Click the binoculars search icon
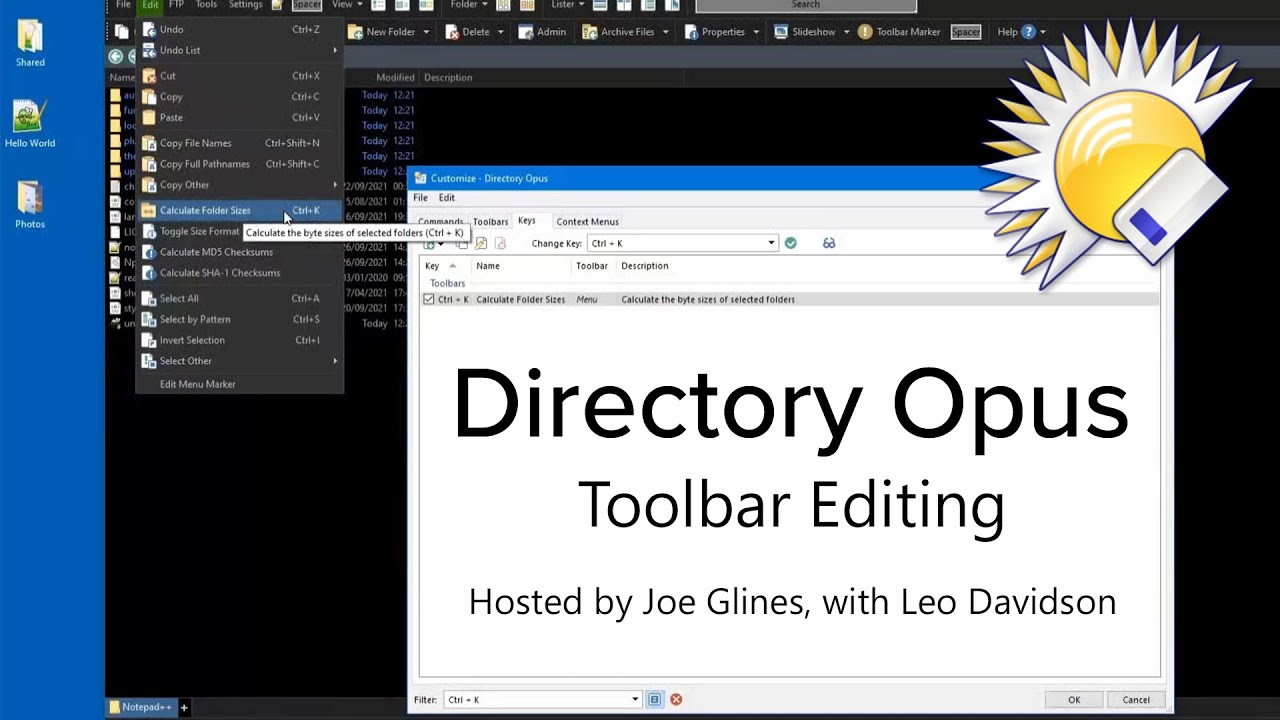This screenshot has width=1280, height=720. 829,243
